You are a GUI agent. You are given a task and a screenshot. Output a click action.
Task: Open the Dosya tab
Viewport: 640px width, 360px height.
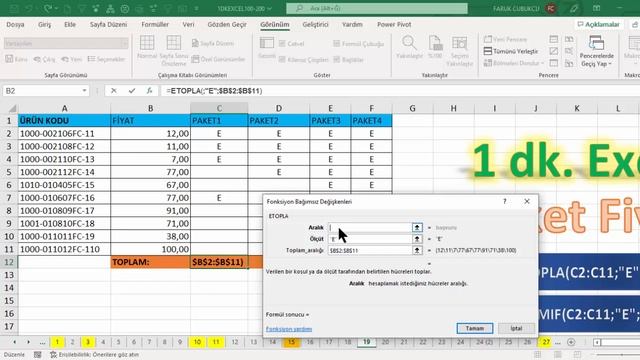pos(16,24)
